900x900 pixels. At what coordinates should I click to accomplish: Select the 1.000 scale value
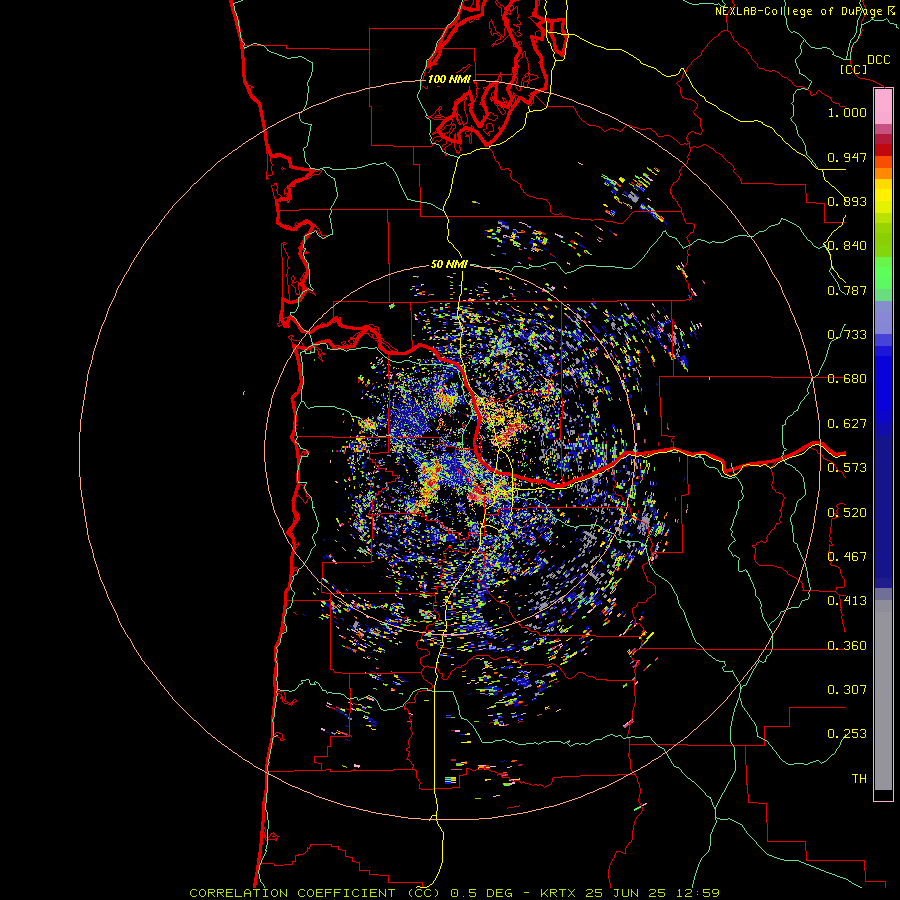click(847, 112)
